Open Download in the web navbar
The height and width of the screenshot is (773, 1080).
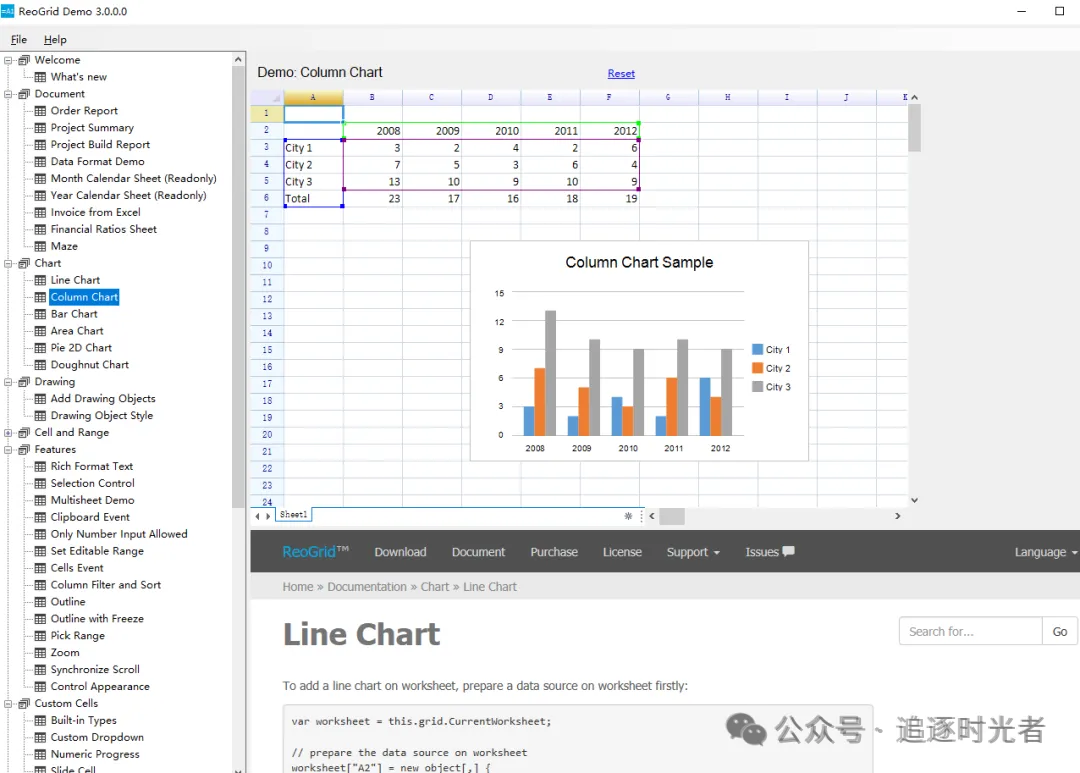400,552
